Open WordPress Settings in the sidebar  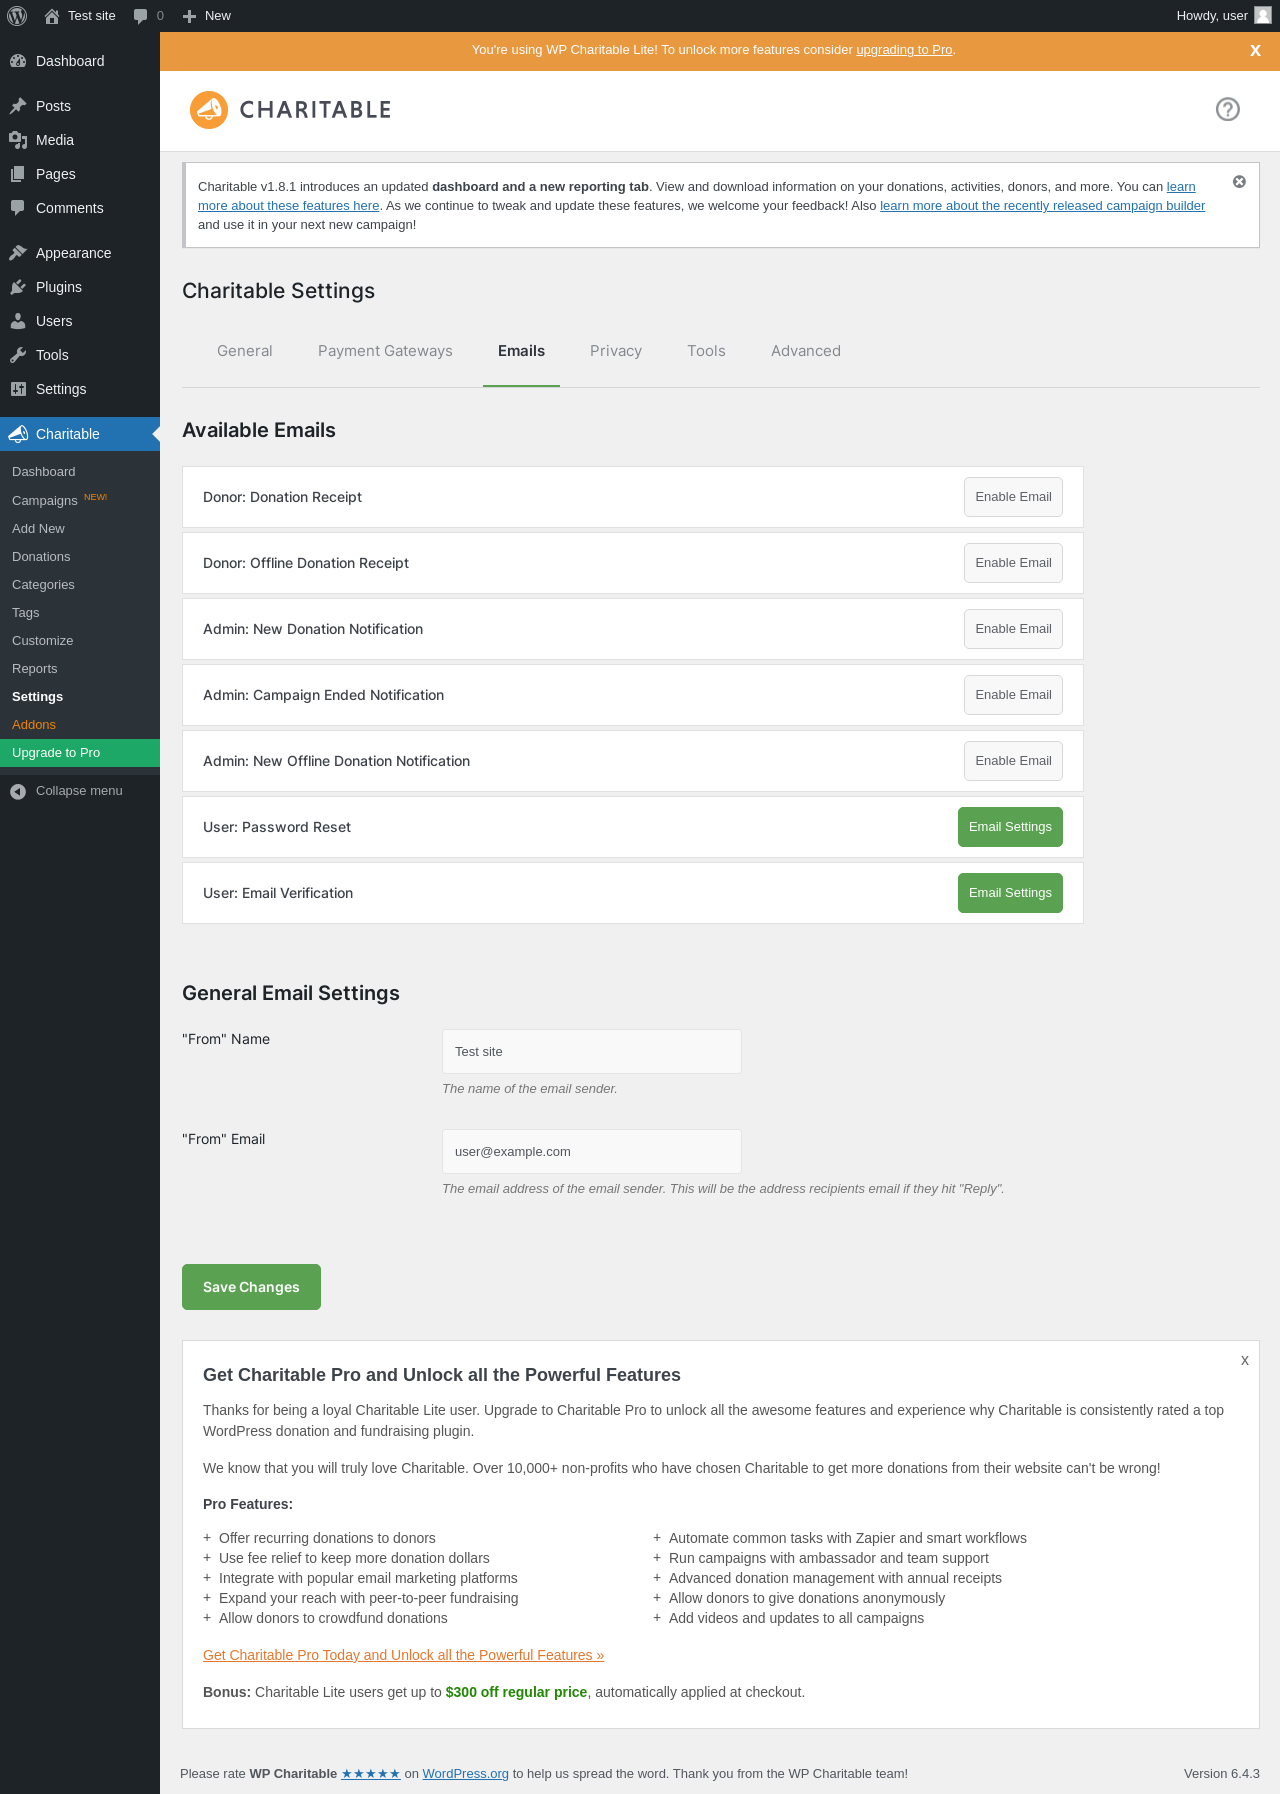tap(80, 389)
